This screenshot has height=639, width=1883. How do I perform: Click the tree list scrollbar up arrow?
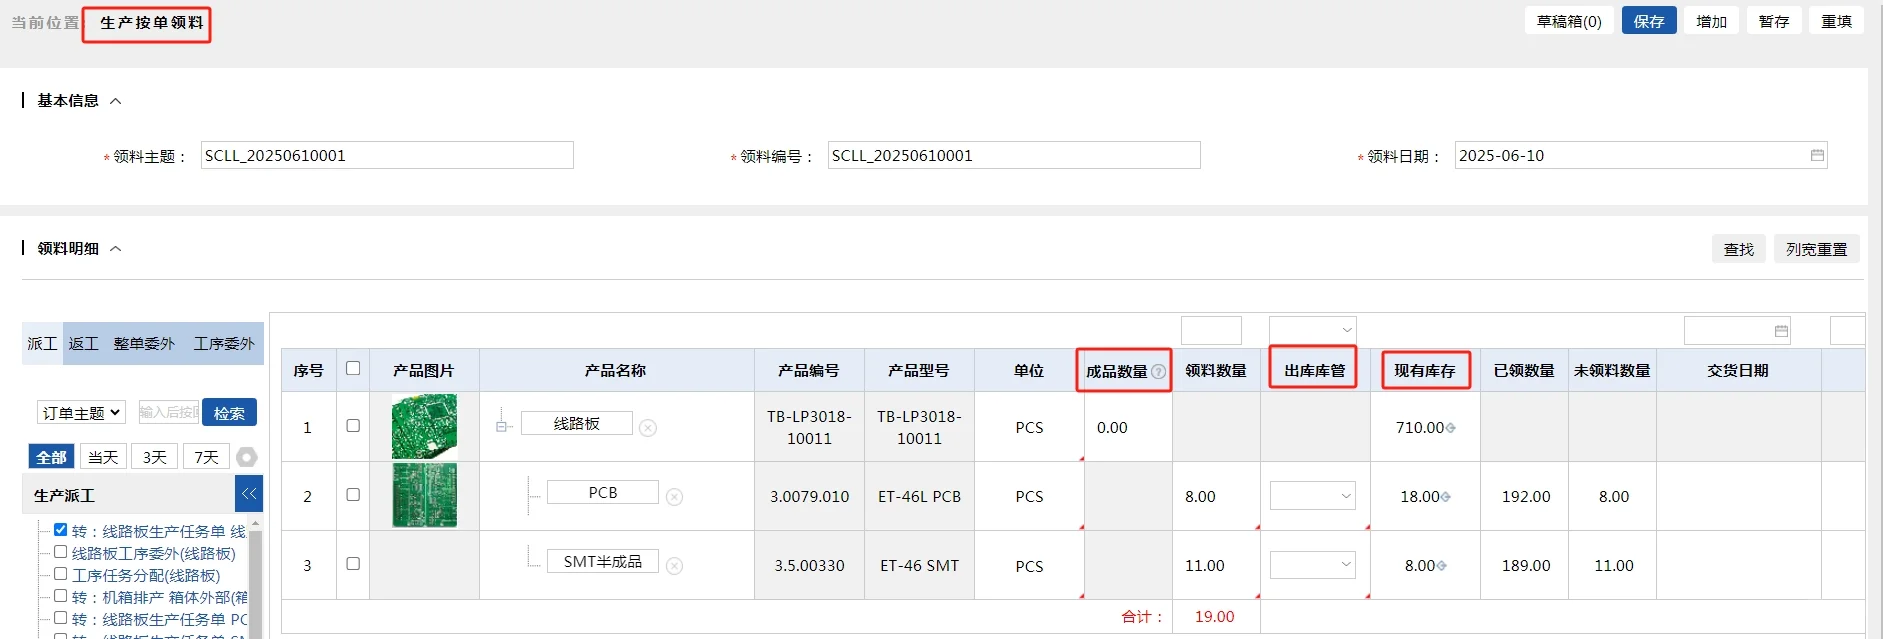pos(255,523)
